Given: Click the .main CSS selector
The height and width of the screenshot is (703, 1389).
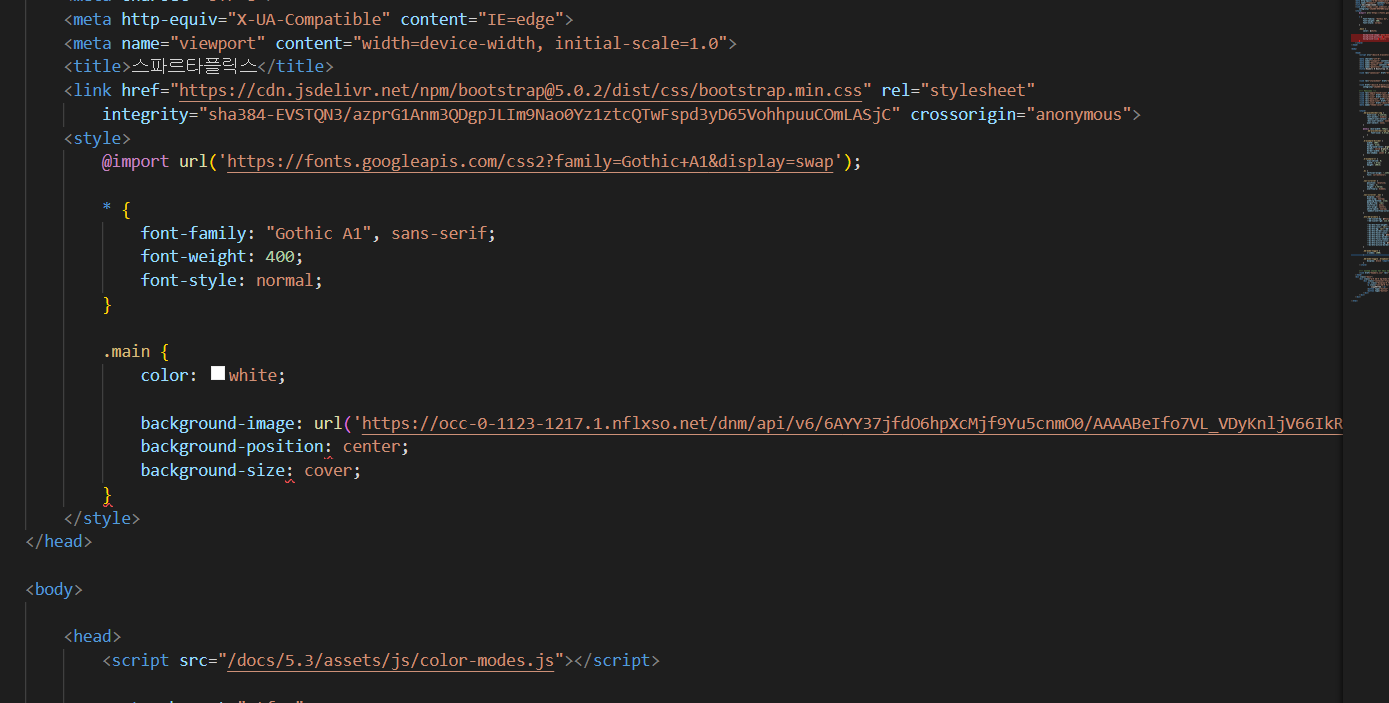Looking at the screenshot, I should [127, 352].
